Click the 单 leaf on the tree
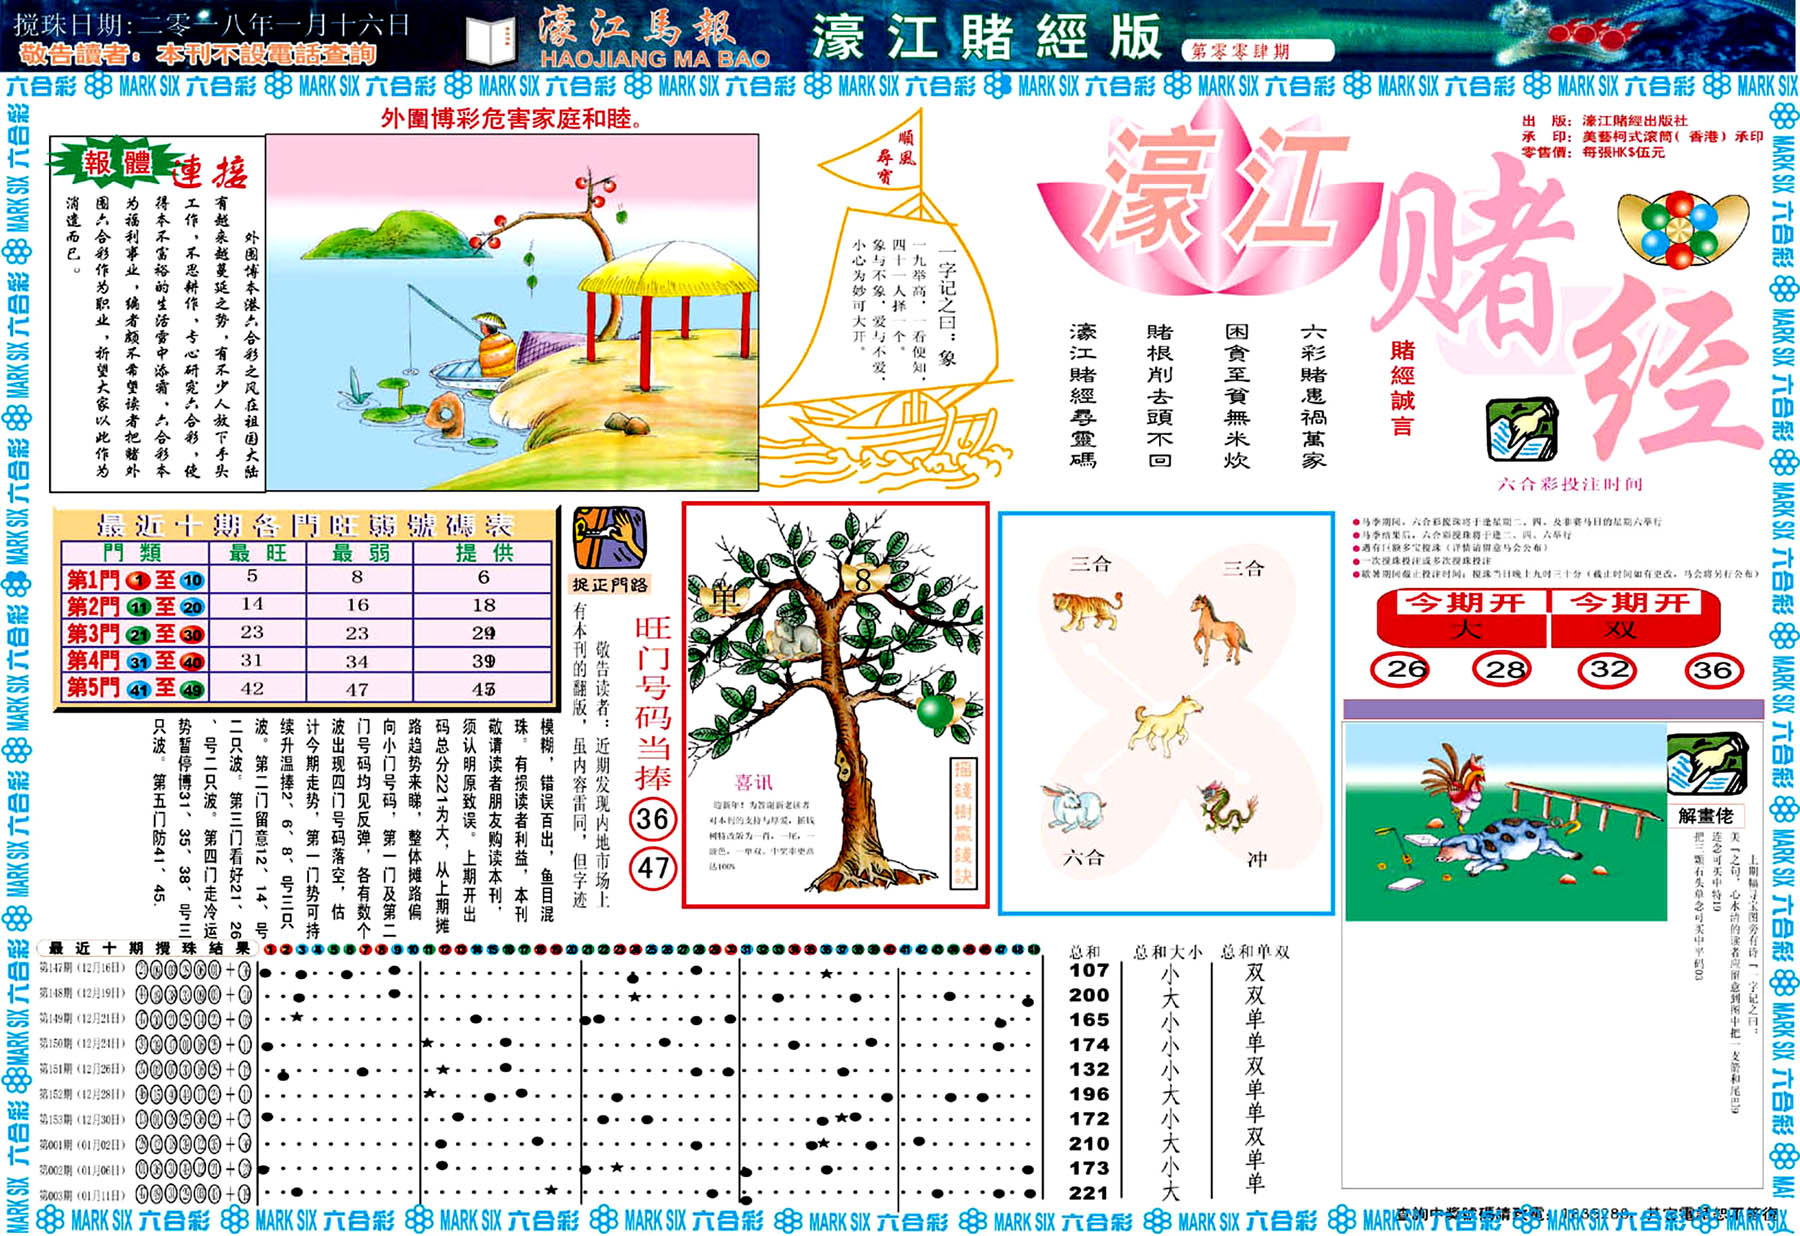The height and width of the screenshot is (1236, 1800). 723,598
